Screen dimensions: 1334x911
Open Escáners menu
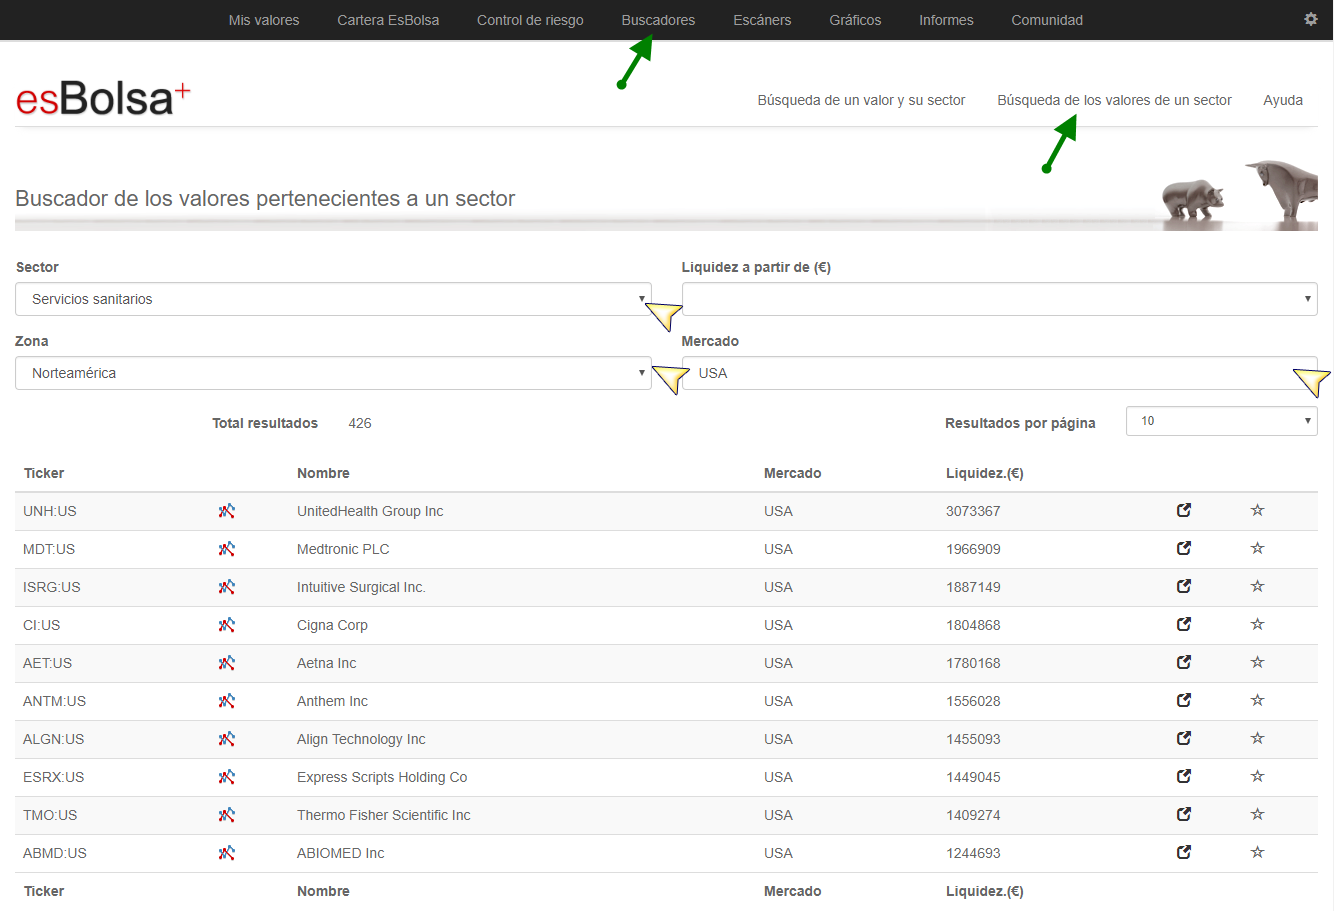(762, 20)
